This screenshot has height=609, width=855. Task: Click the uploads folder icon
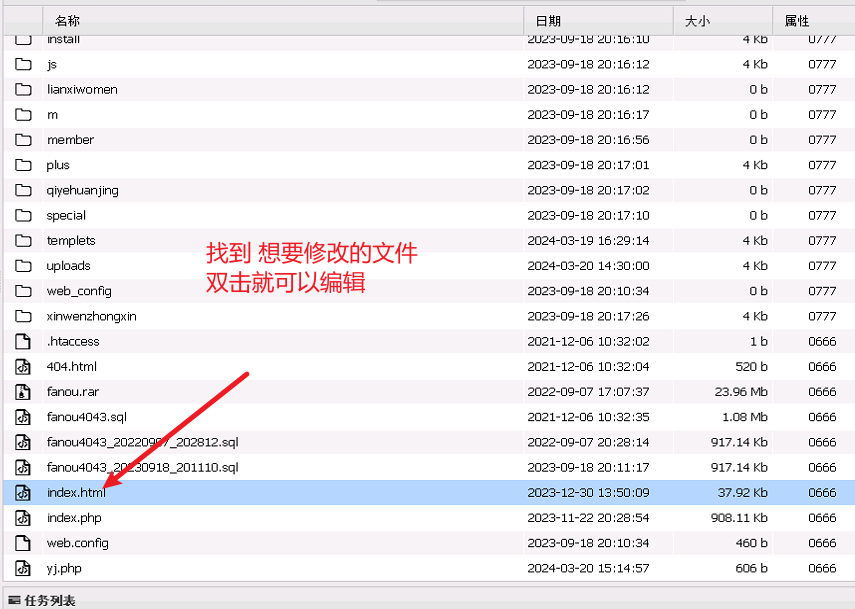(x=24, y=266)
